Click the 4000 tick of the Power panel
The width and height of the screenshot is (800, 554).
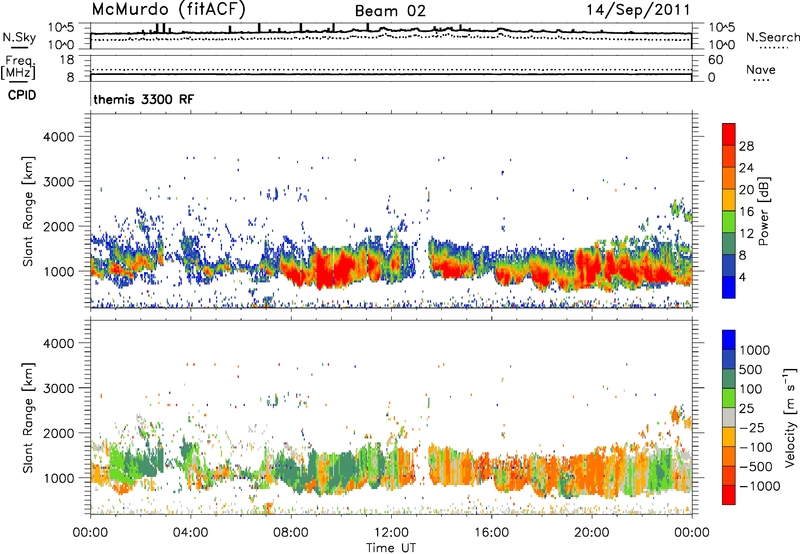[59, 137]
